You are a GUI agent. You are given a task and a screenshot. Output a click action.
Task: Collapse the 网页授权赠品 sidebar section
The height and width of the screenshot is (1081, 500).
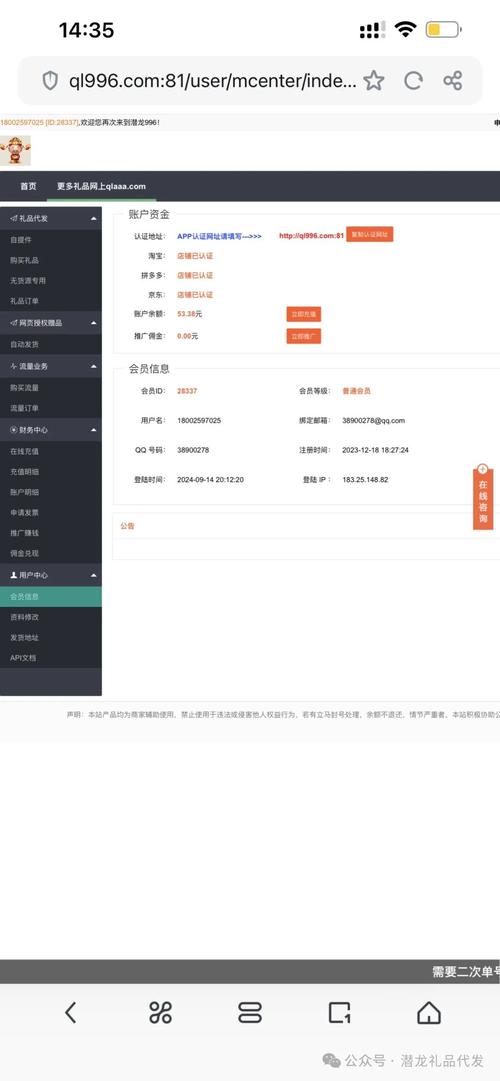click(51, 323)
